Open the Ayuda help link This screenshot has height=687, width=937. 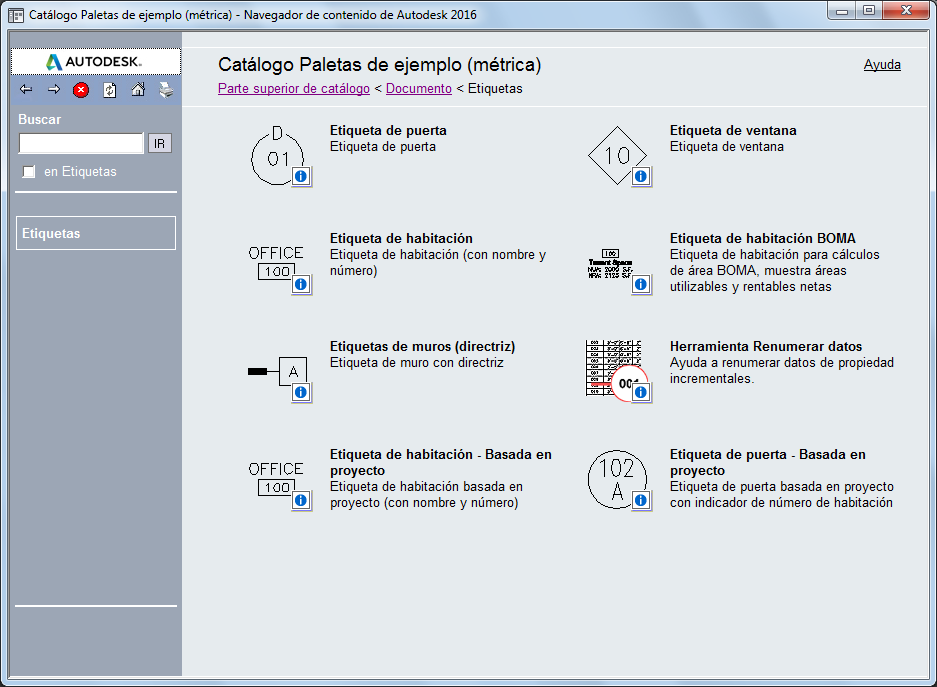(x=882, y=65)
